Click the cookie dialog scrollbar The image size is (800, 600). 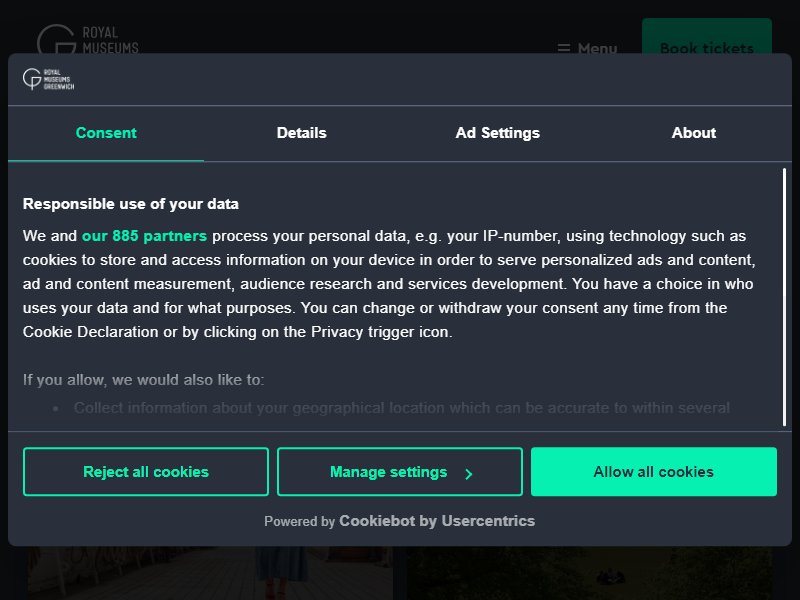pos(784,297)
